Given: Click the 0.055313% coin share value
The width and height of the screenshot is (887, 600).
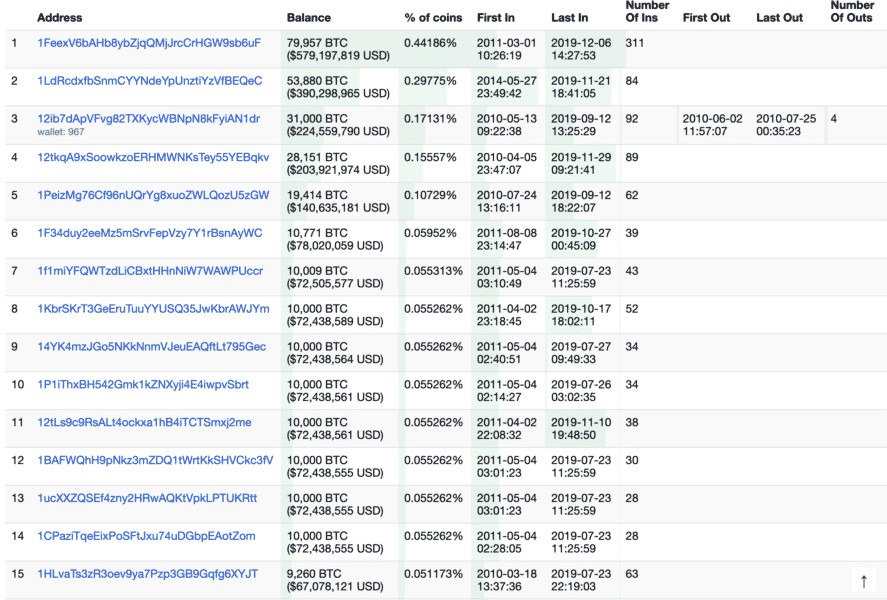Looking at the screenshot, I should click(433, 271).
